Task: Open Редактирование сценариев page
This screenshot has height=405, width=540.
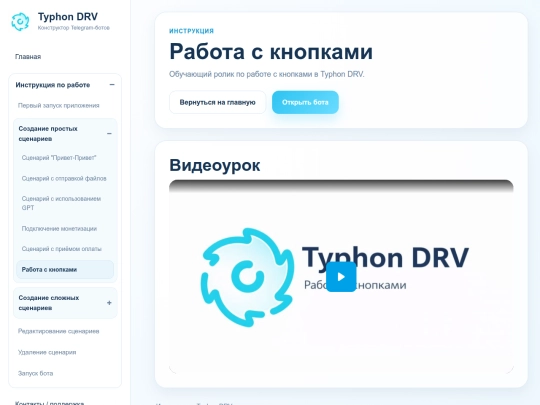Action: pyautogui.click(x=59, y=331)
